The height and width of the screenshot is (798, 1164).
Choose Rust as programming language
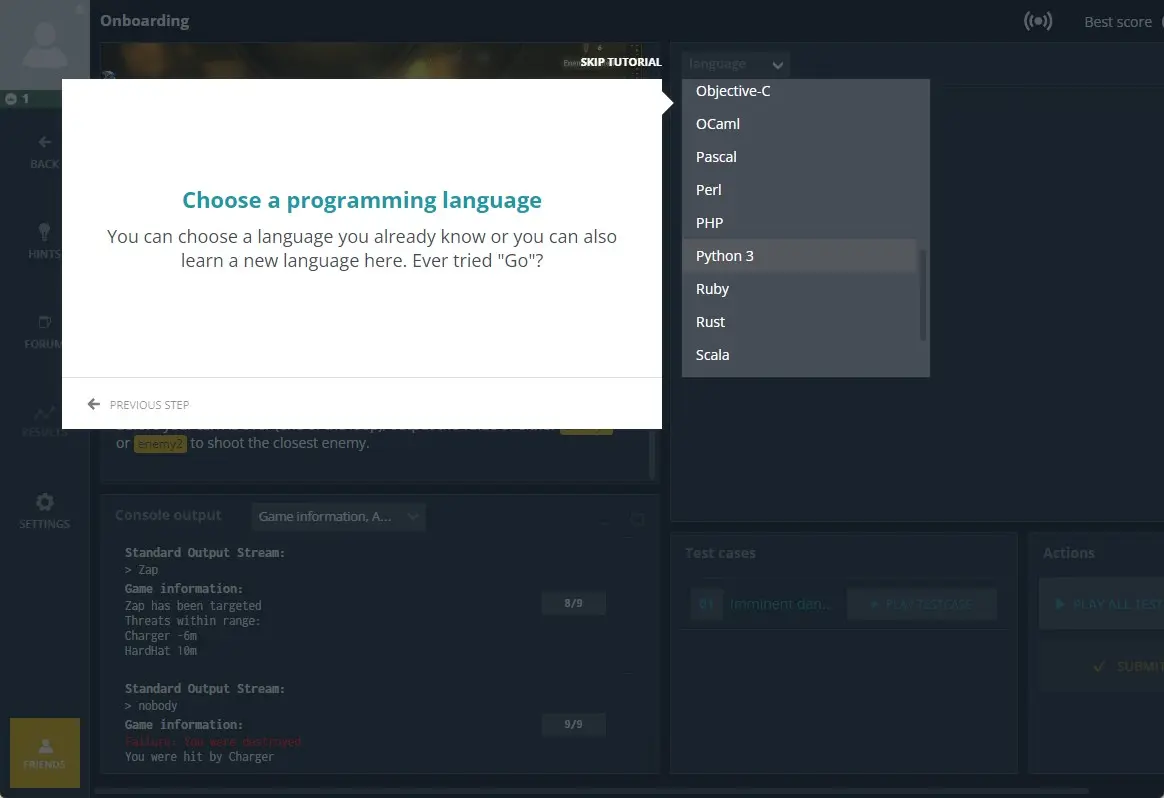(800, 322)
